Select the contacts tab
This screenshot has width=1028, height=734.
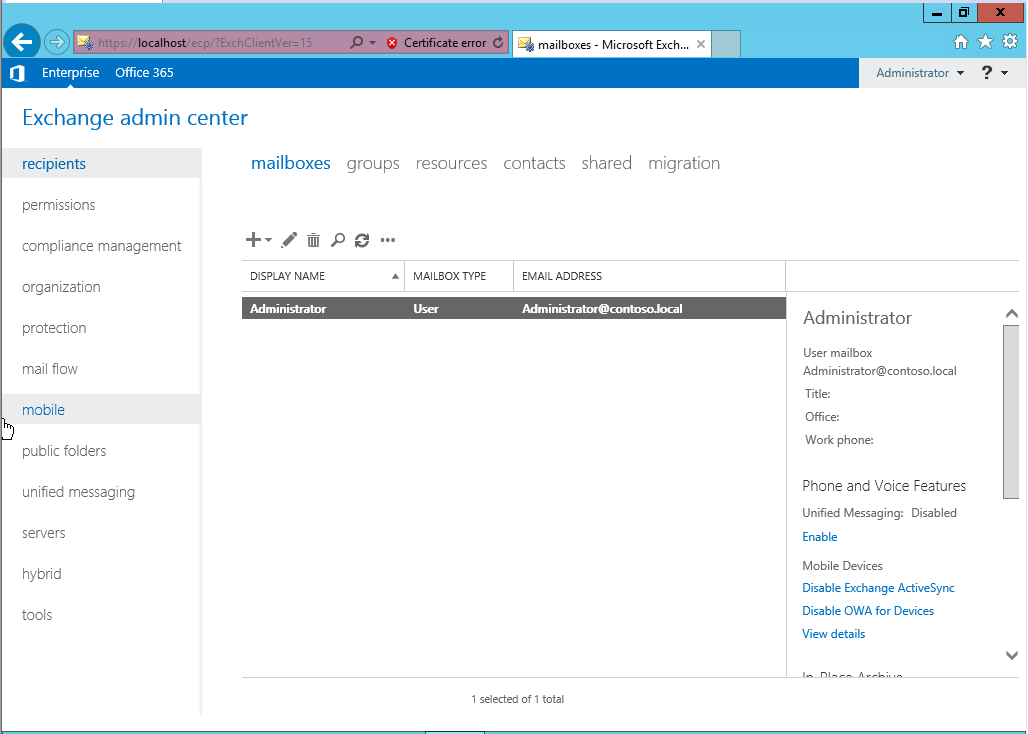coord(534,163)
